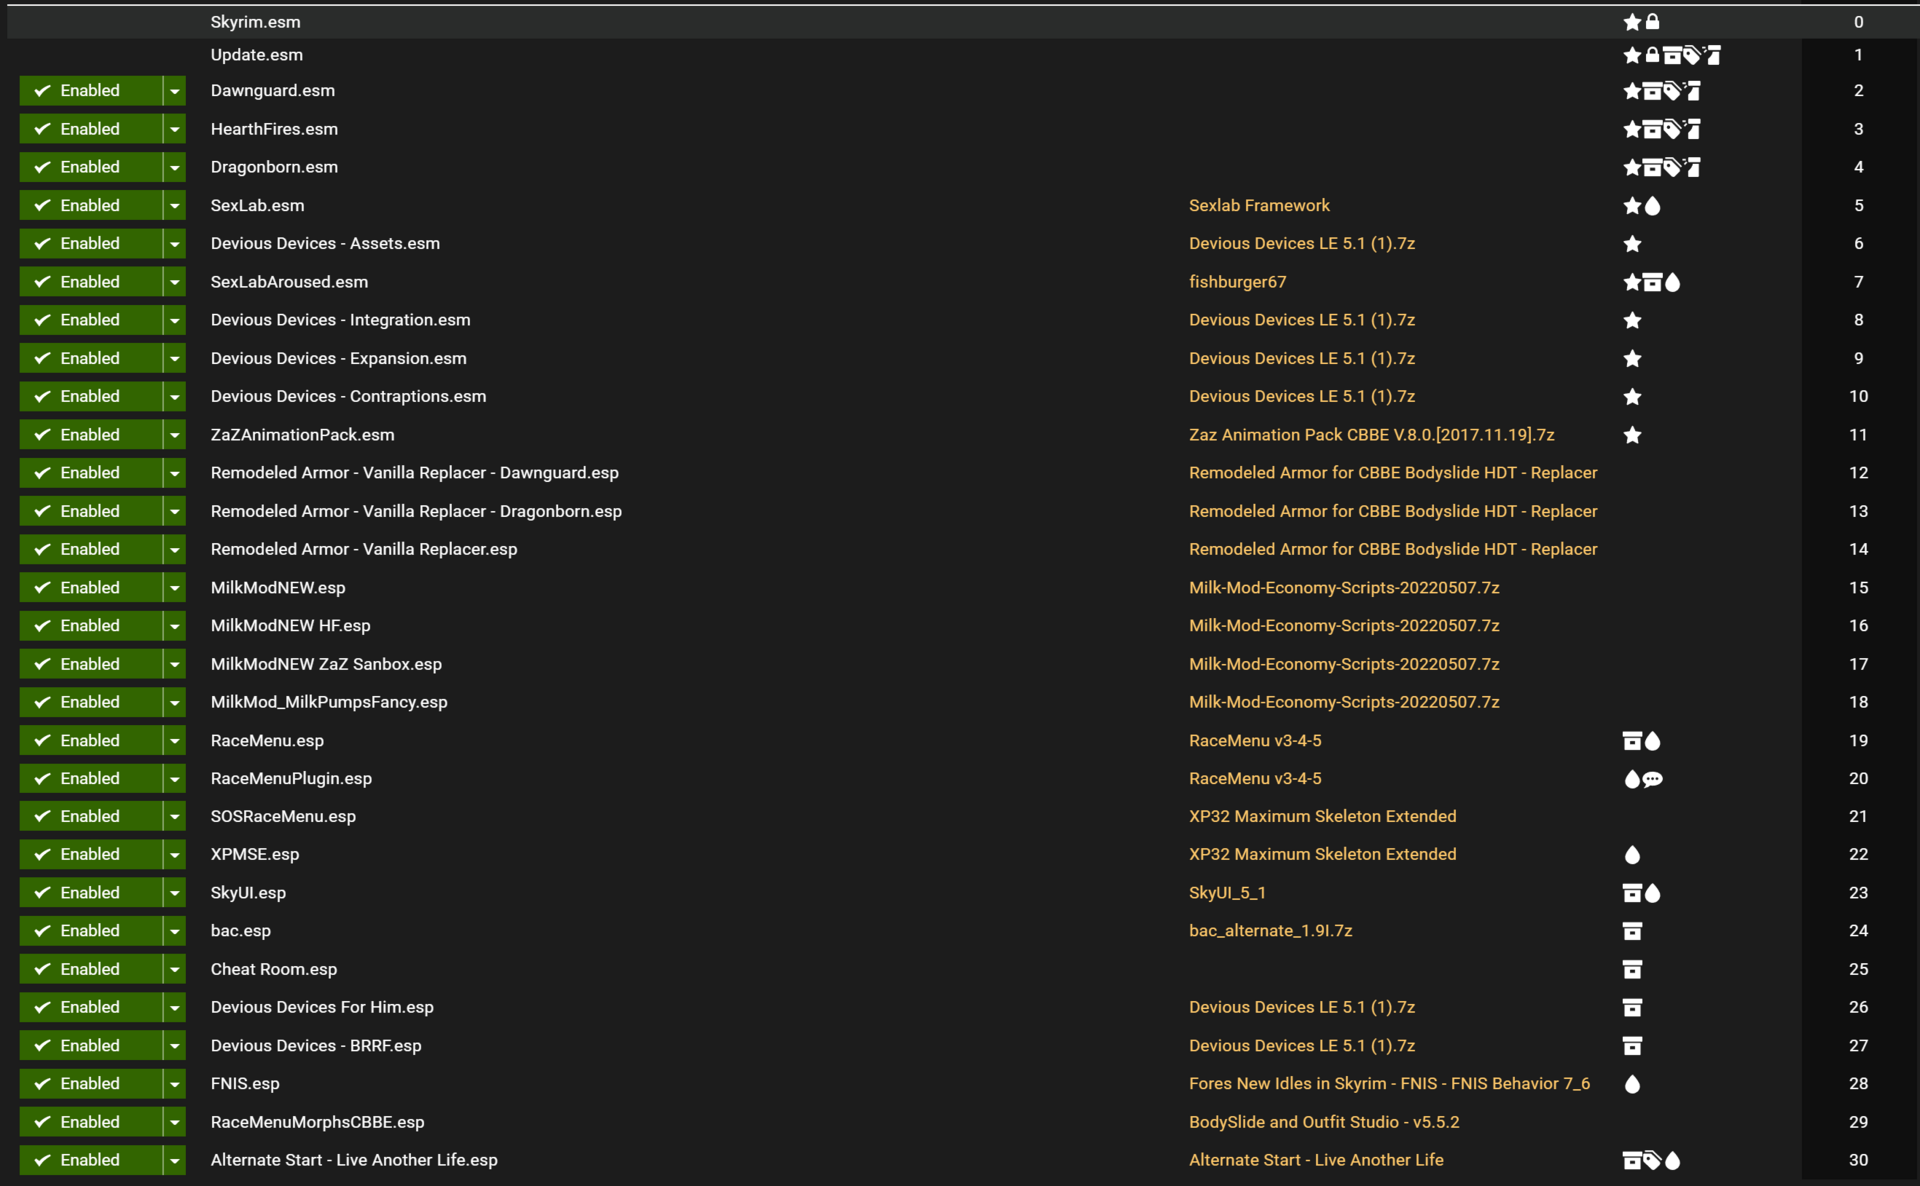This screenshot has width=1920, height=1186.
Task: Select the MilkMod_MilkPumpsFancy.esp plugin name
Action: (329, 702)
